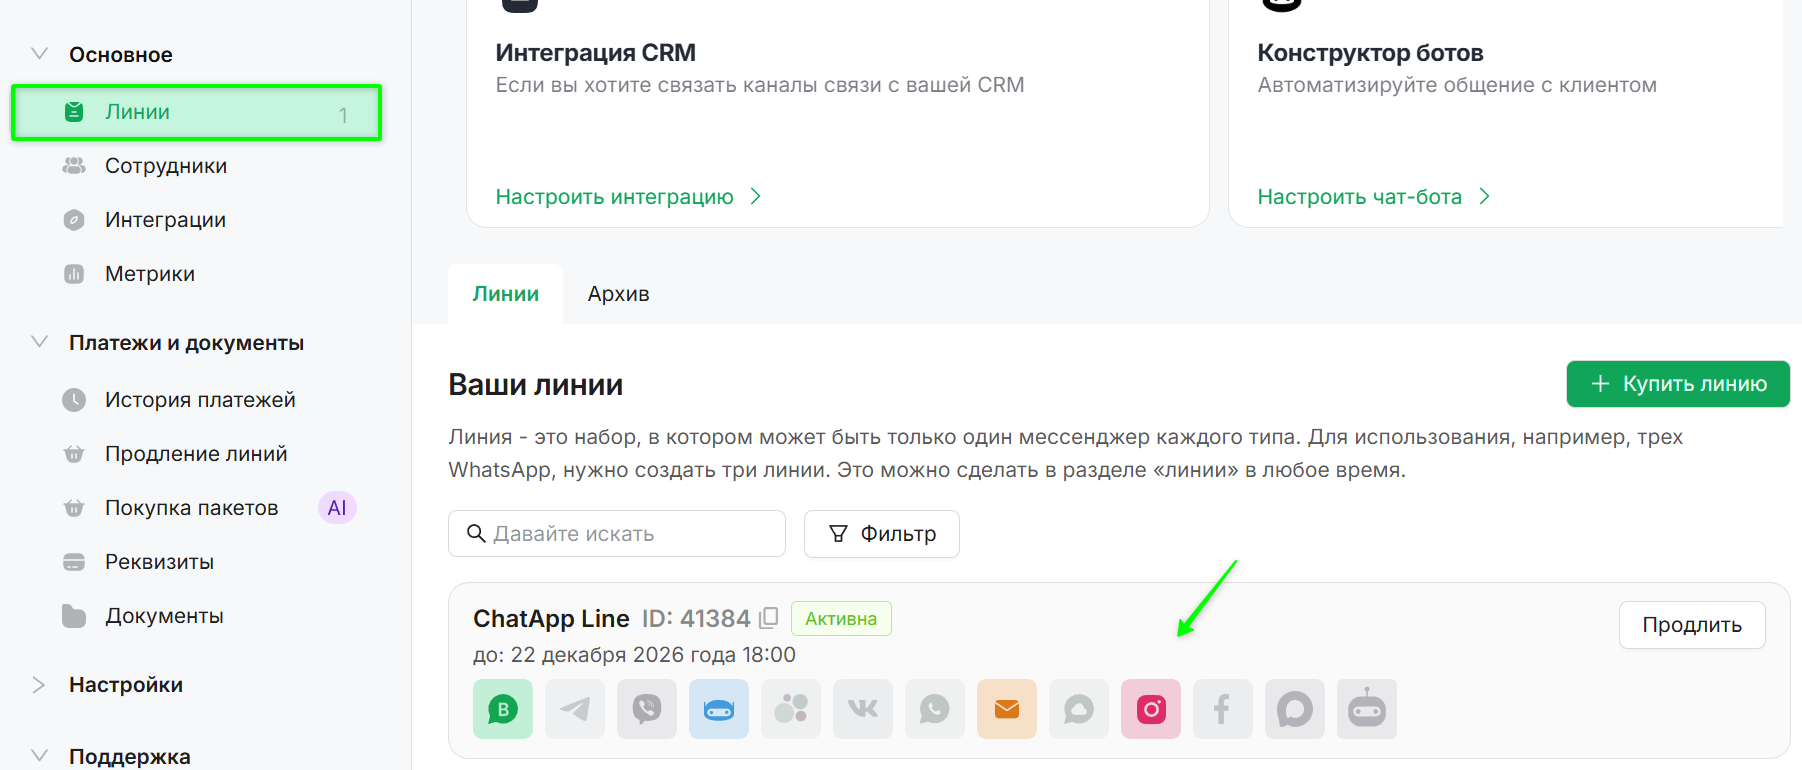
Task: Expand the Настройки sidebar section
Action: point(40,685)
